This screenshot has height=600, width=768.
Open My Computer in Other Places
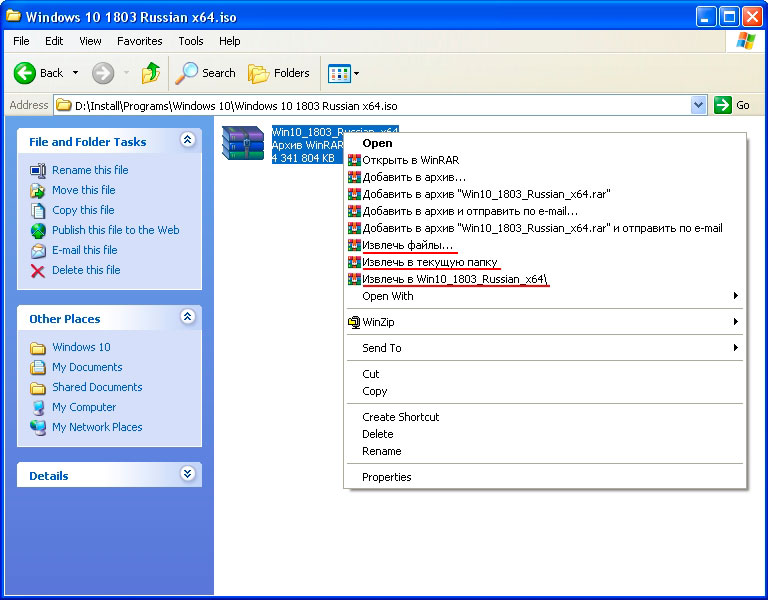pyautogui.click(x=84, y=408)
